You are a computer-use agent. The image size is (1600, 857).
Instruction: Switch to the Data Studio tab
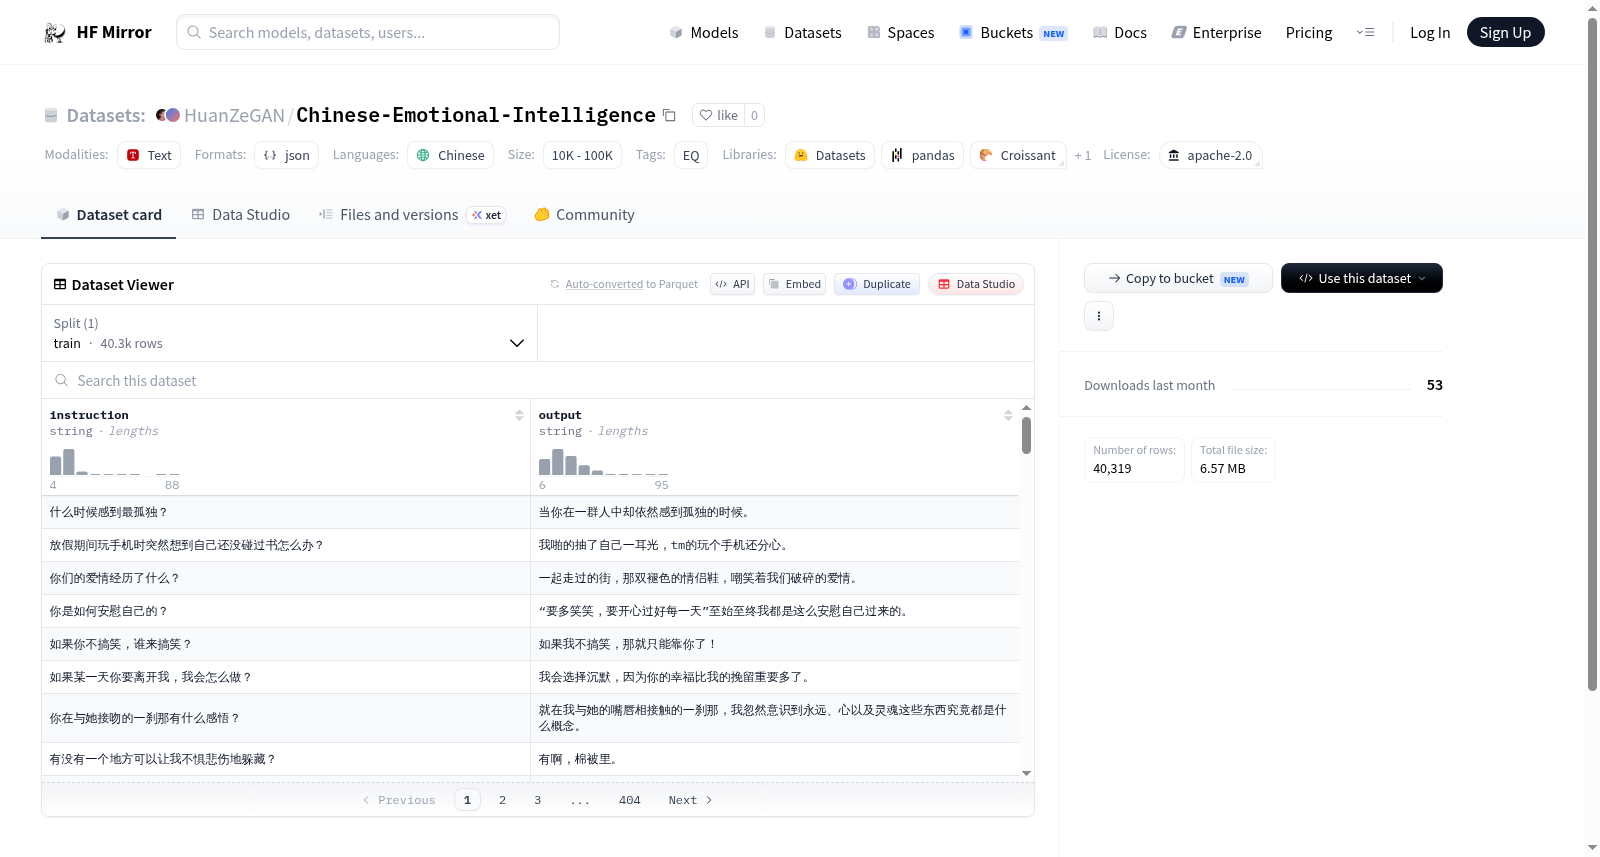click(x=241, y=215)
